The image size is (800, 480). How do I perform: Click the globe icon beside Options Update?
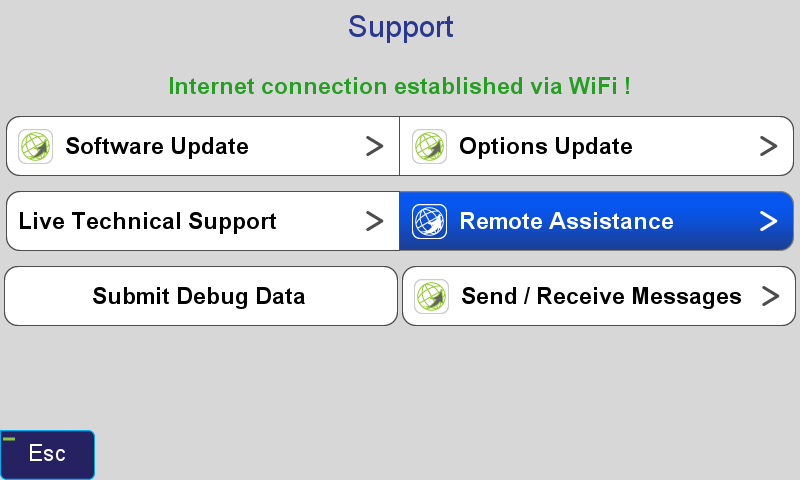430,146
